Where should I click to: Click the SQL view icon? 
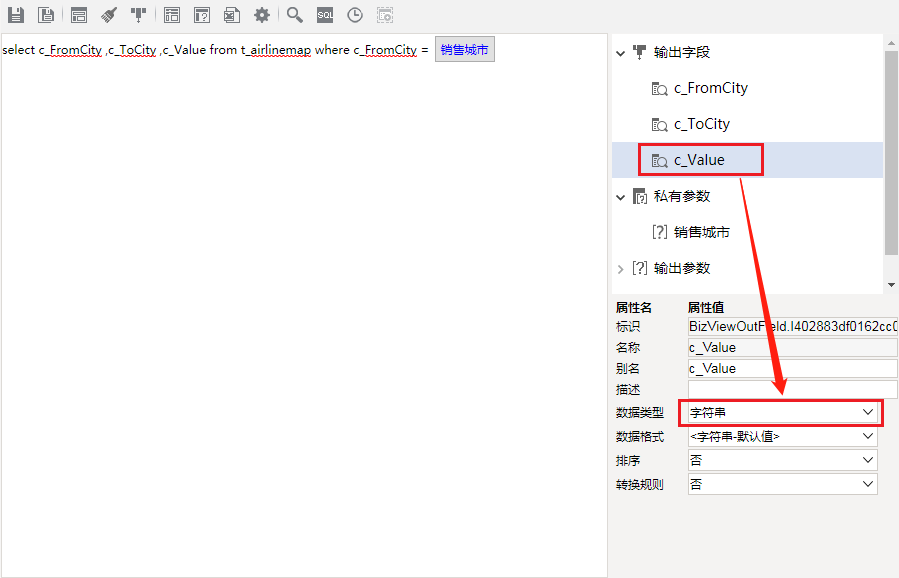click(325, 15)
